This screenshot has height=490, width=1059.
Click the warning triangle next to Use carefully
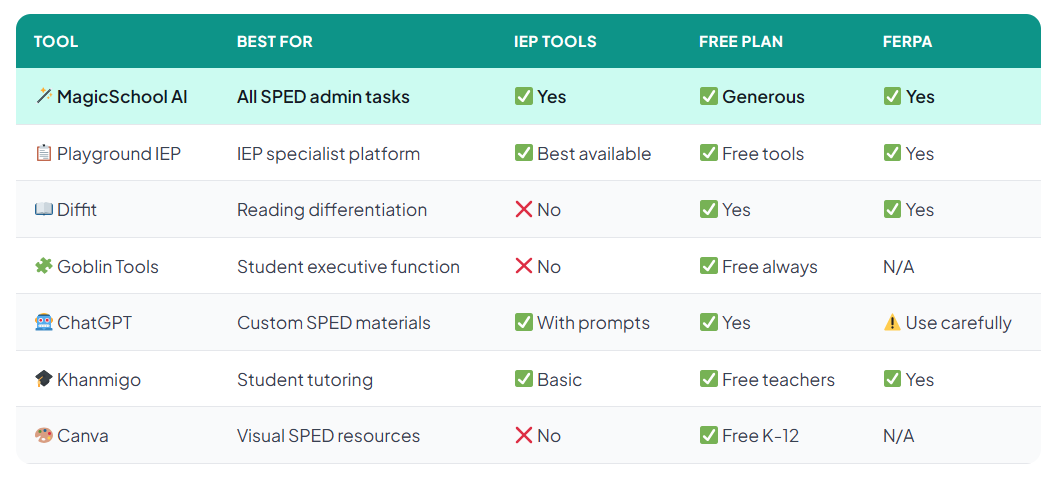point(892,323)
